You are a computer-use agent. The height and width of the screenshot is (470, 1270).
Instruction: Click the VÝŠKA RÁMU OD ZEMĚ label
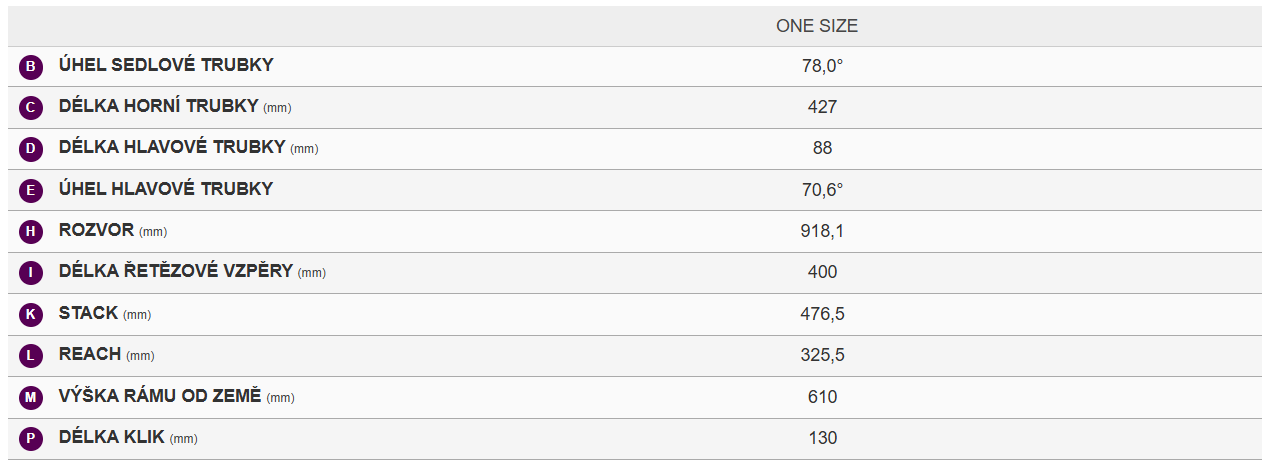click(x=160, y=396)
